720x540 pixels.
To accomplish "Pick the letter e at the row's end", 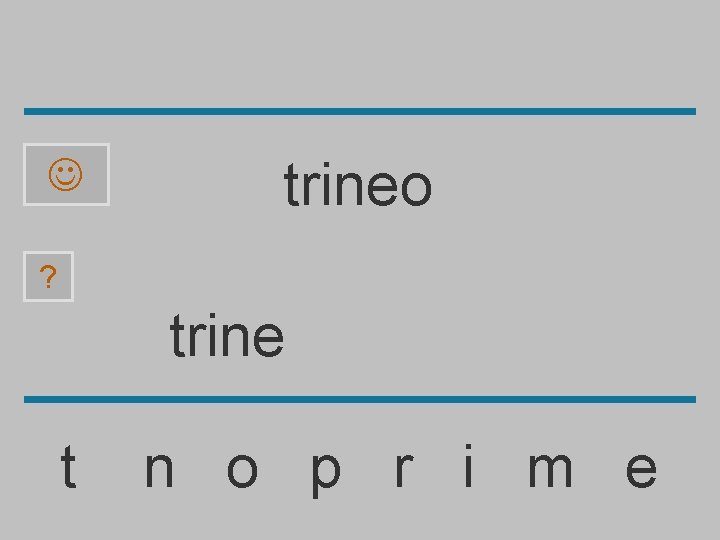I will [x=641, y=470].
